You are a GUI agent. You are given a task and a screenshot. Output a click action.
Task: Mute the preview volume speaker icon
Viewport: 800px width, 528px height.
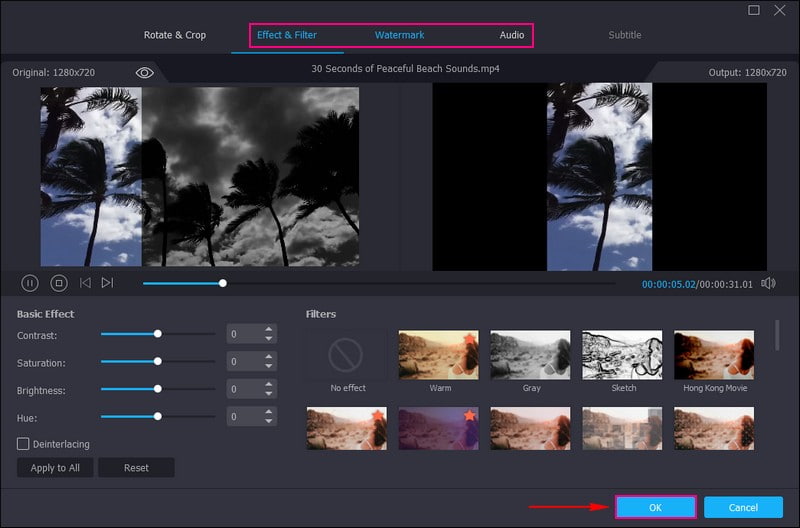tap(768, 283)
